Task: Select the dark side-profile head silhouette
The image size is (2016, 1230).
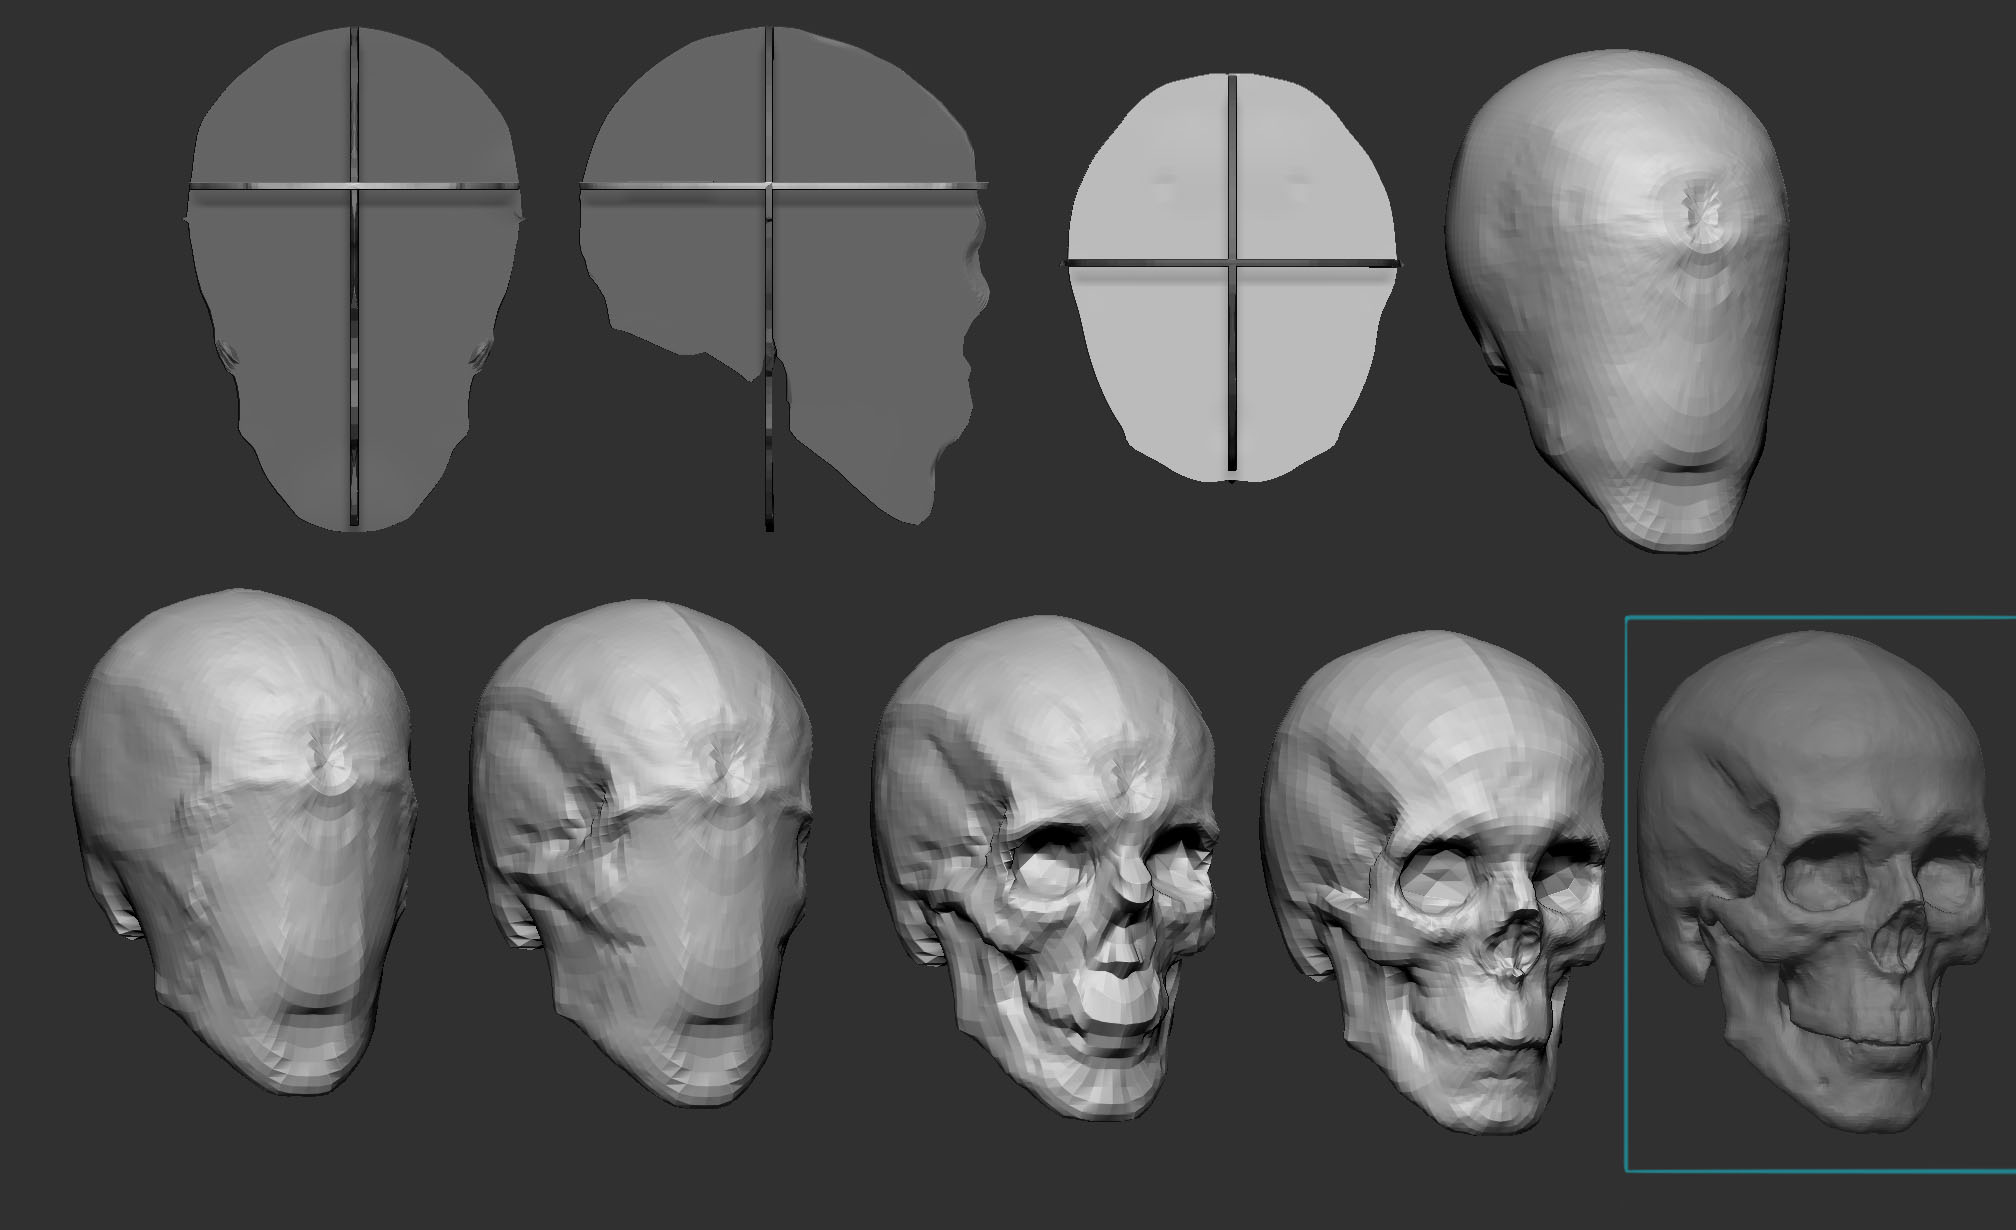Action: point(782,277)
